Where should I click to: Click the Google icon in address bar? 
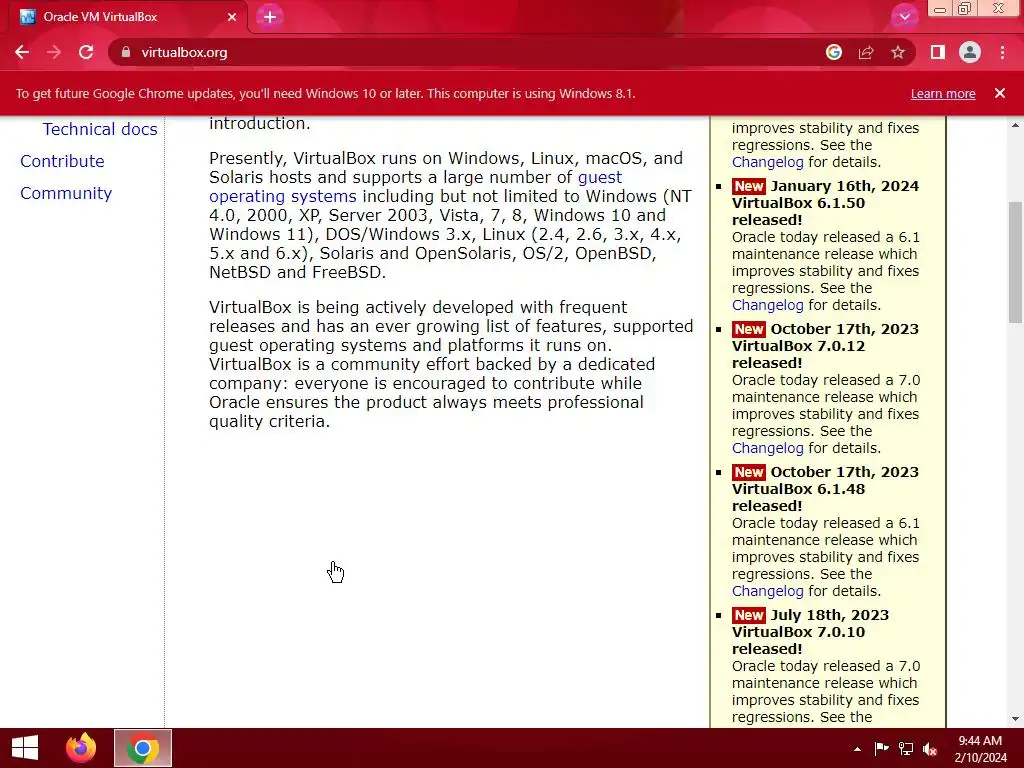(x=833, y=52)
